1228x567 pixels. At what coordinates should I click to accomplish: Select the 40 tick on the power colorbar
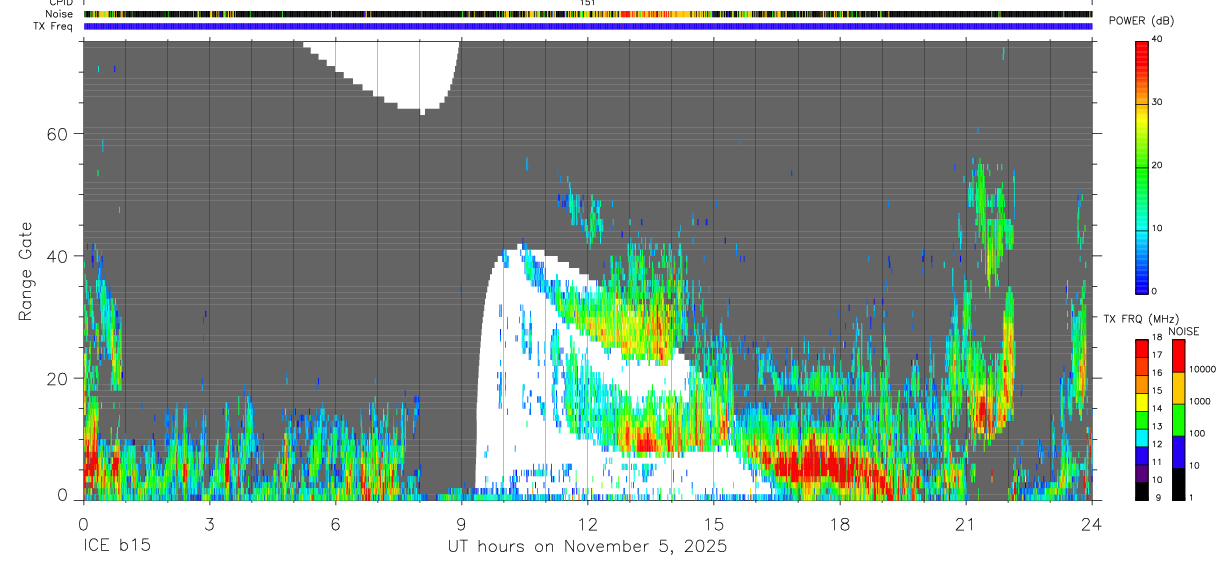[x=1159, y=40]
